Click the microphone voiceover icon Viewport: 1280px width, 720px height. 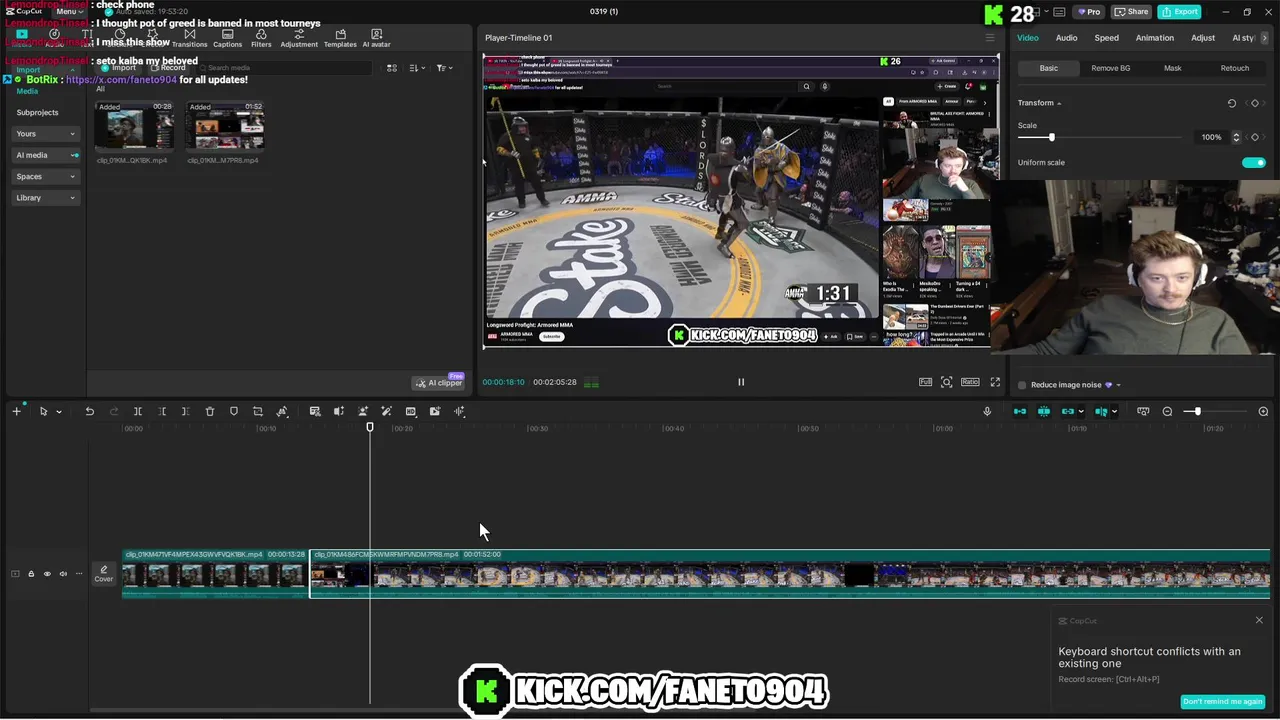(x=987, y=411)
